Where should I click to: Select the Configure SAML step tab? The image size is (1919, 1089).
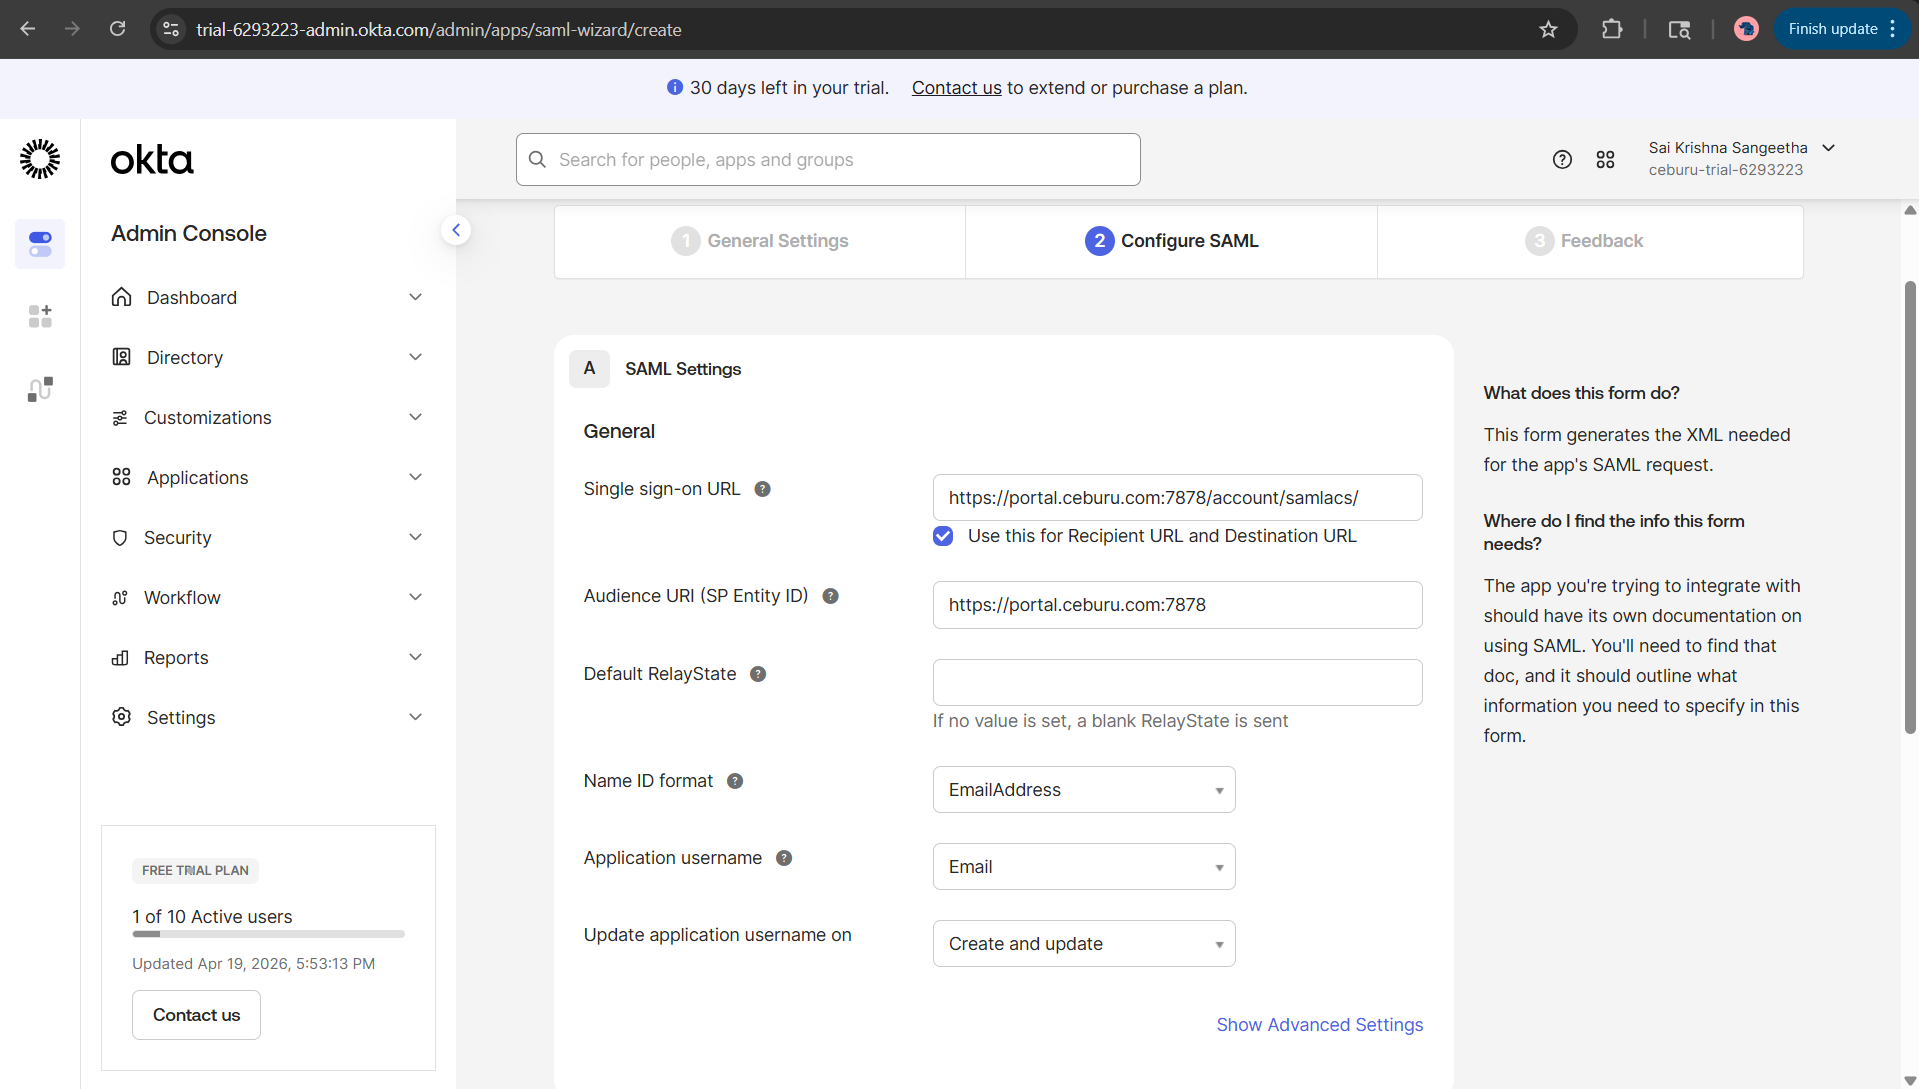pyautogui.click(x=1171, y=241)
